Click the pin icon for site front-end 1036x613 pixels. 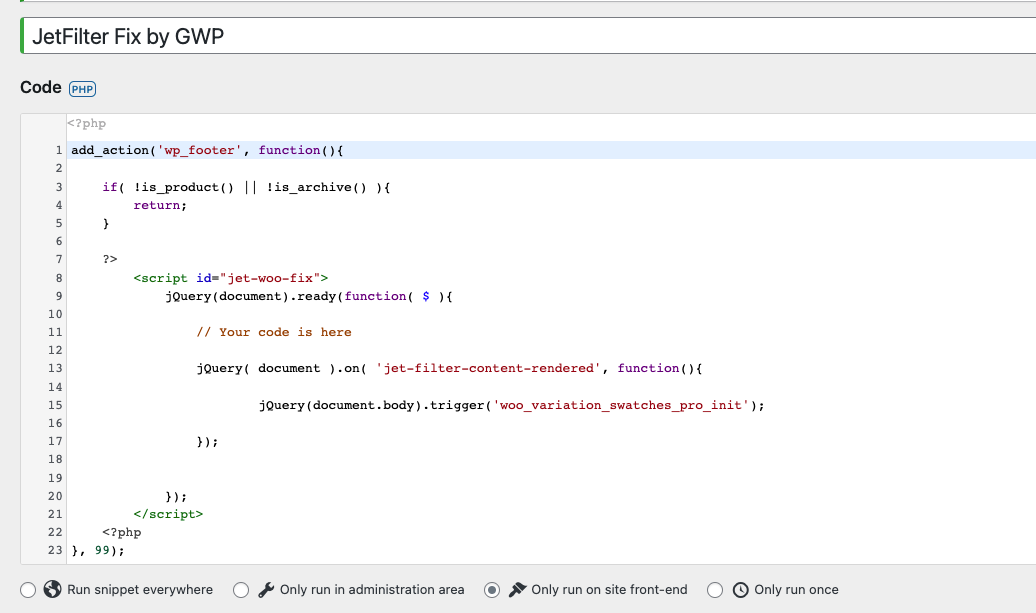(517, 589)
